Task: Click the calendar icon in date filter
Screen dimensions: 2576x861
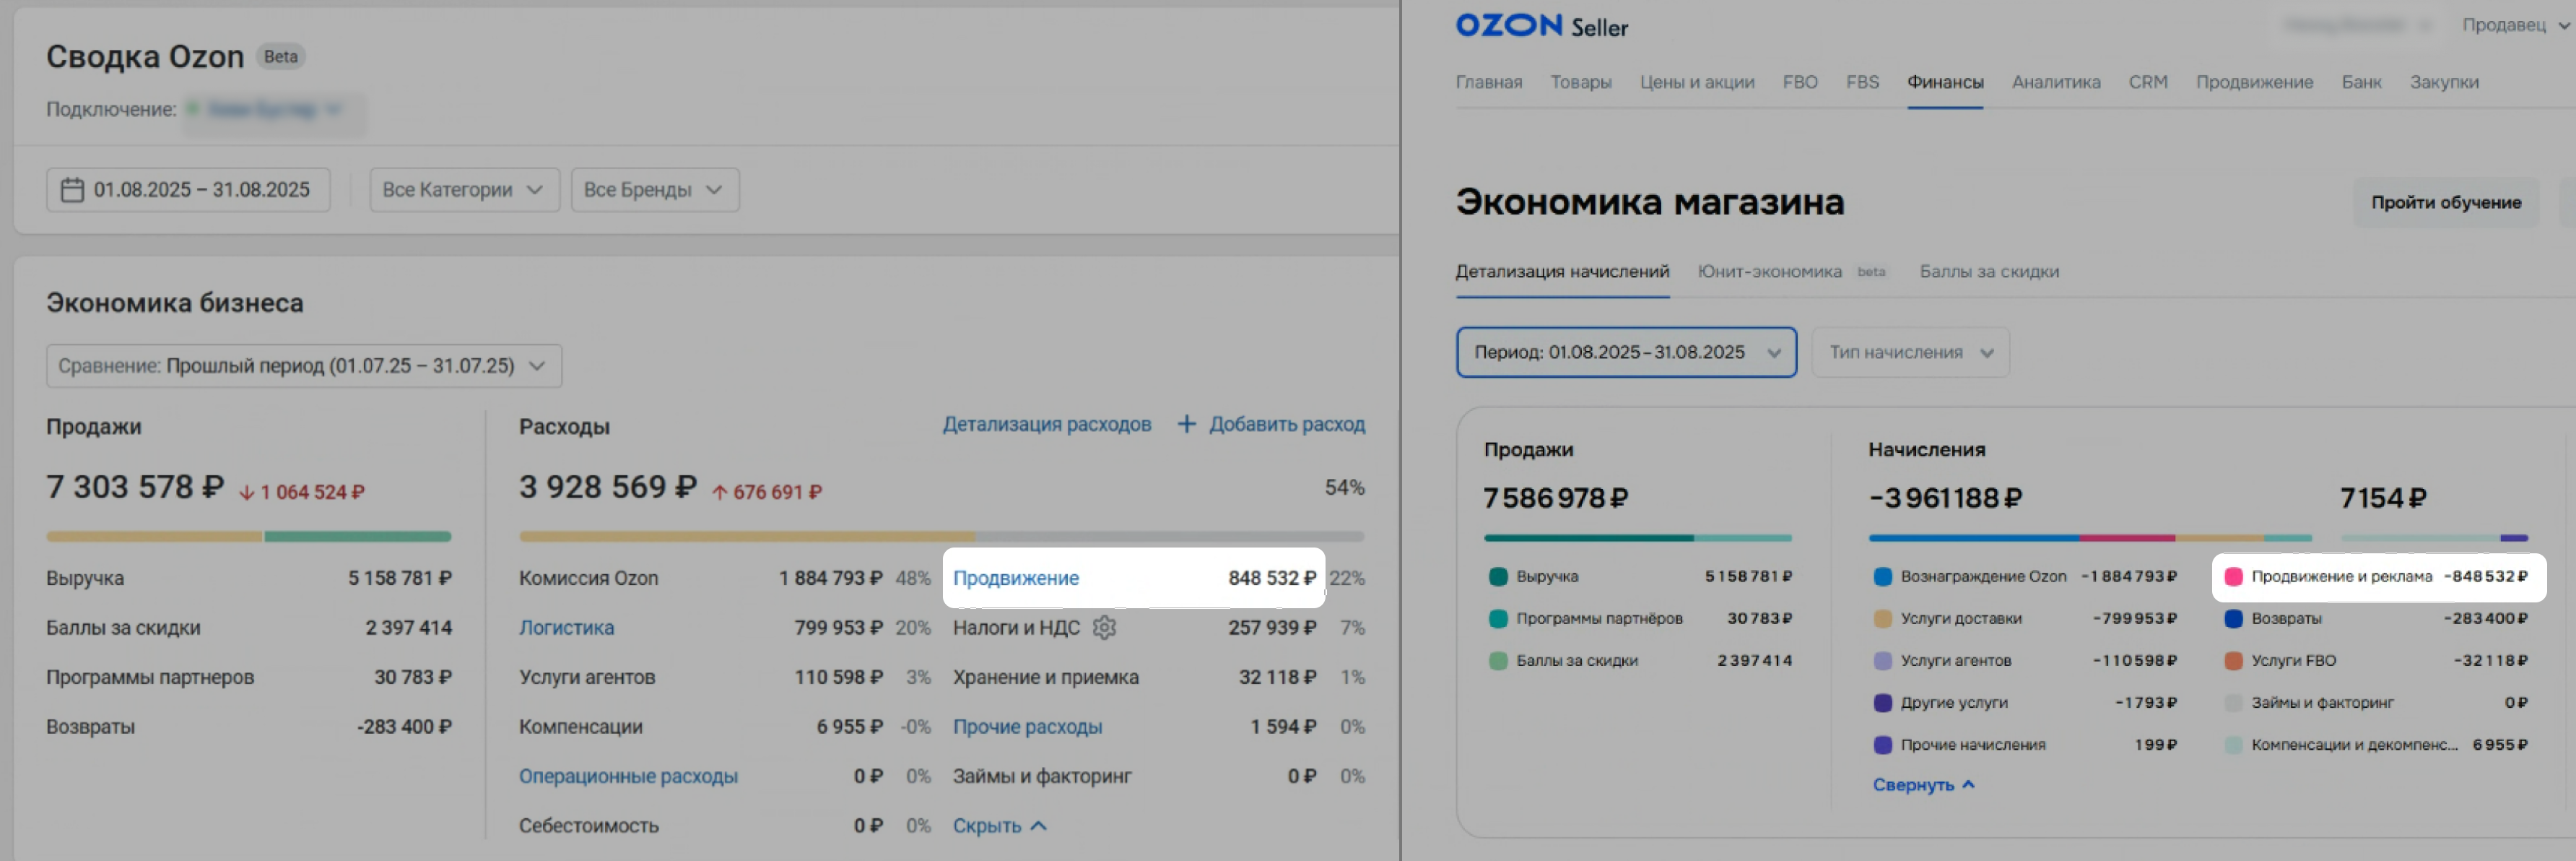Action: pos(72,190)
